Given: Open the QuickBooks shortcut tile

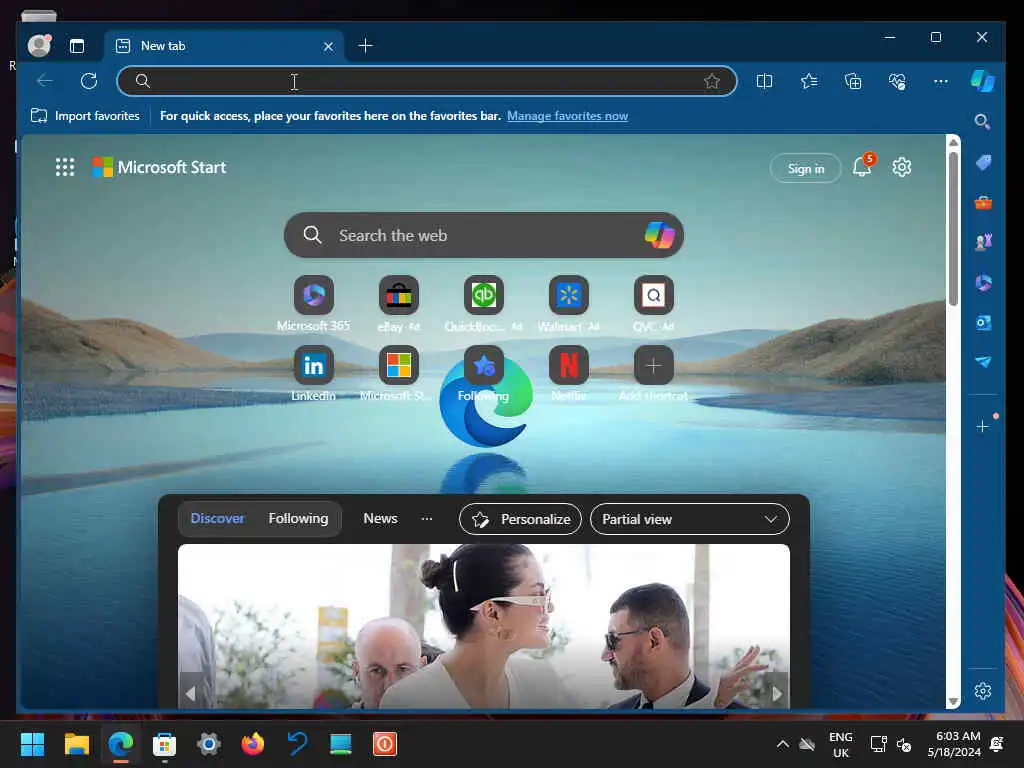Looking at the screenshot, I should pyautogui.click(x=483, y=295).
